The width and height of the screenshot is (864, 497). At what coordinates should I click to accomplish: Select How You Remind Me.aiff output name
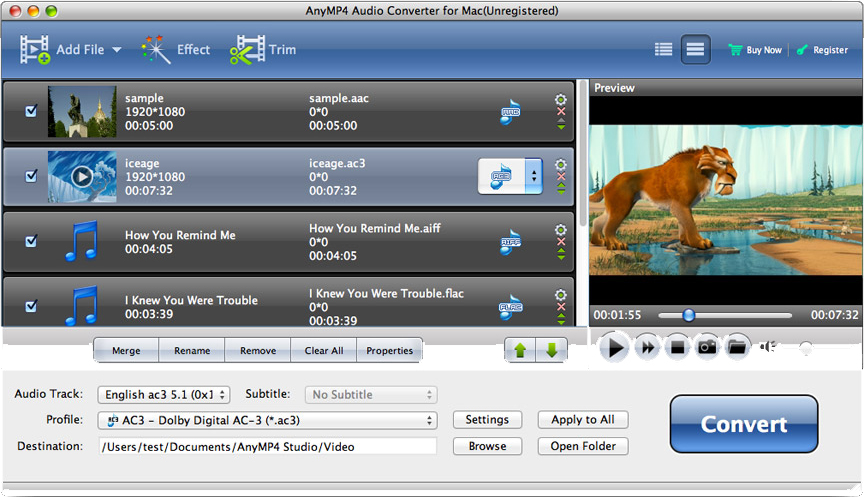[x=375, y=228]
